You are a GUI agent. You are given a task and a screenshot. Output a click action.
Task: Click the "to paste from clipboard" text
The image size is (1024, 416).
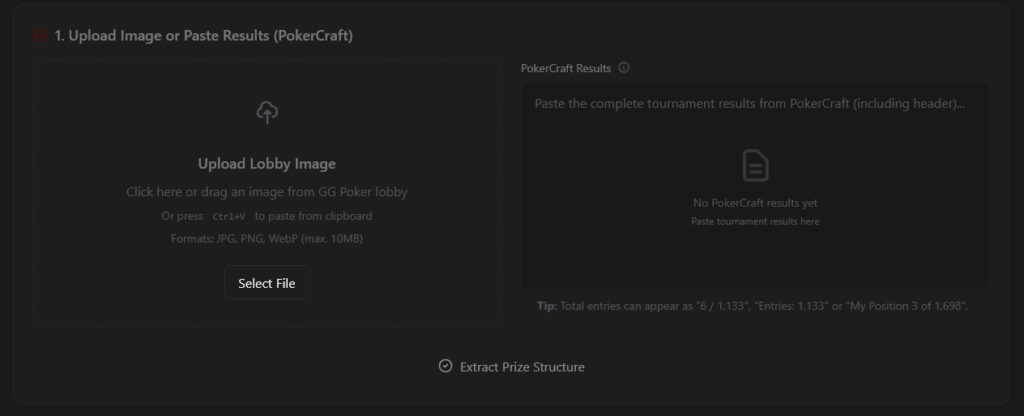(x=314, y=216)
